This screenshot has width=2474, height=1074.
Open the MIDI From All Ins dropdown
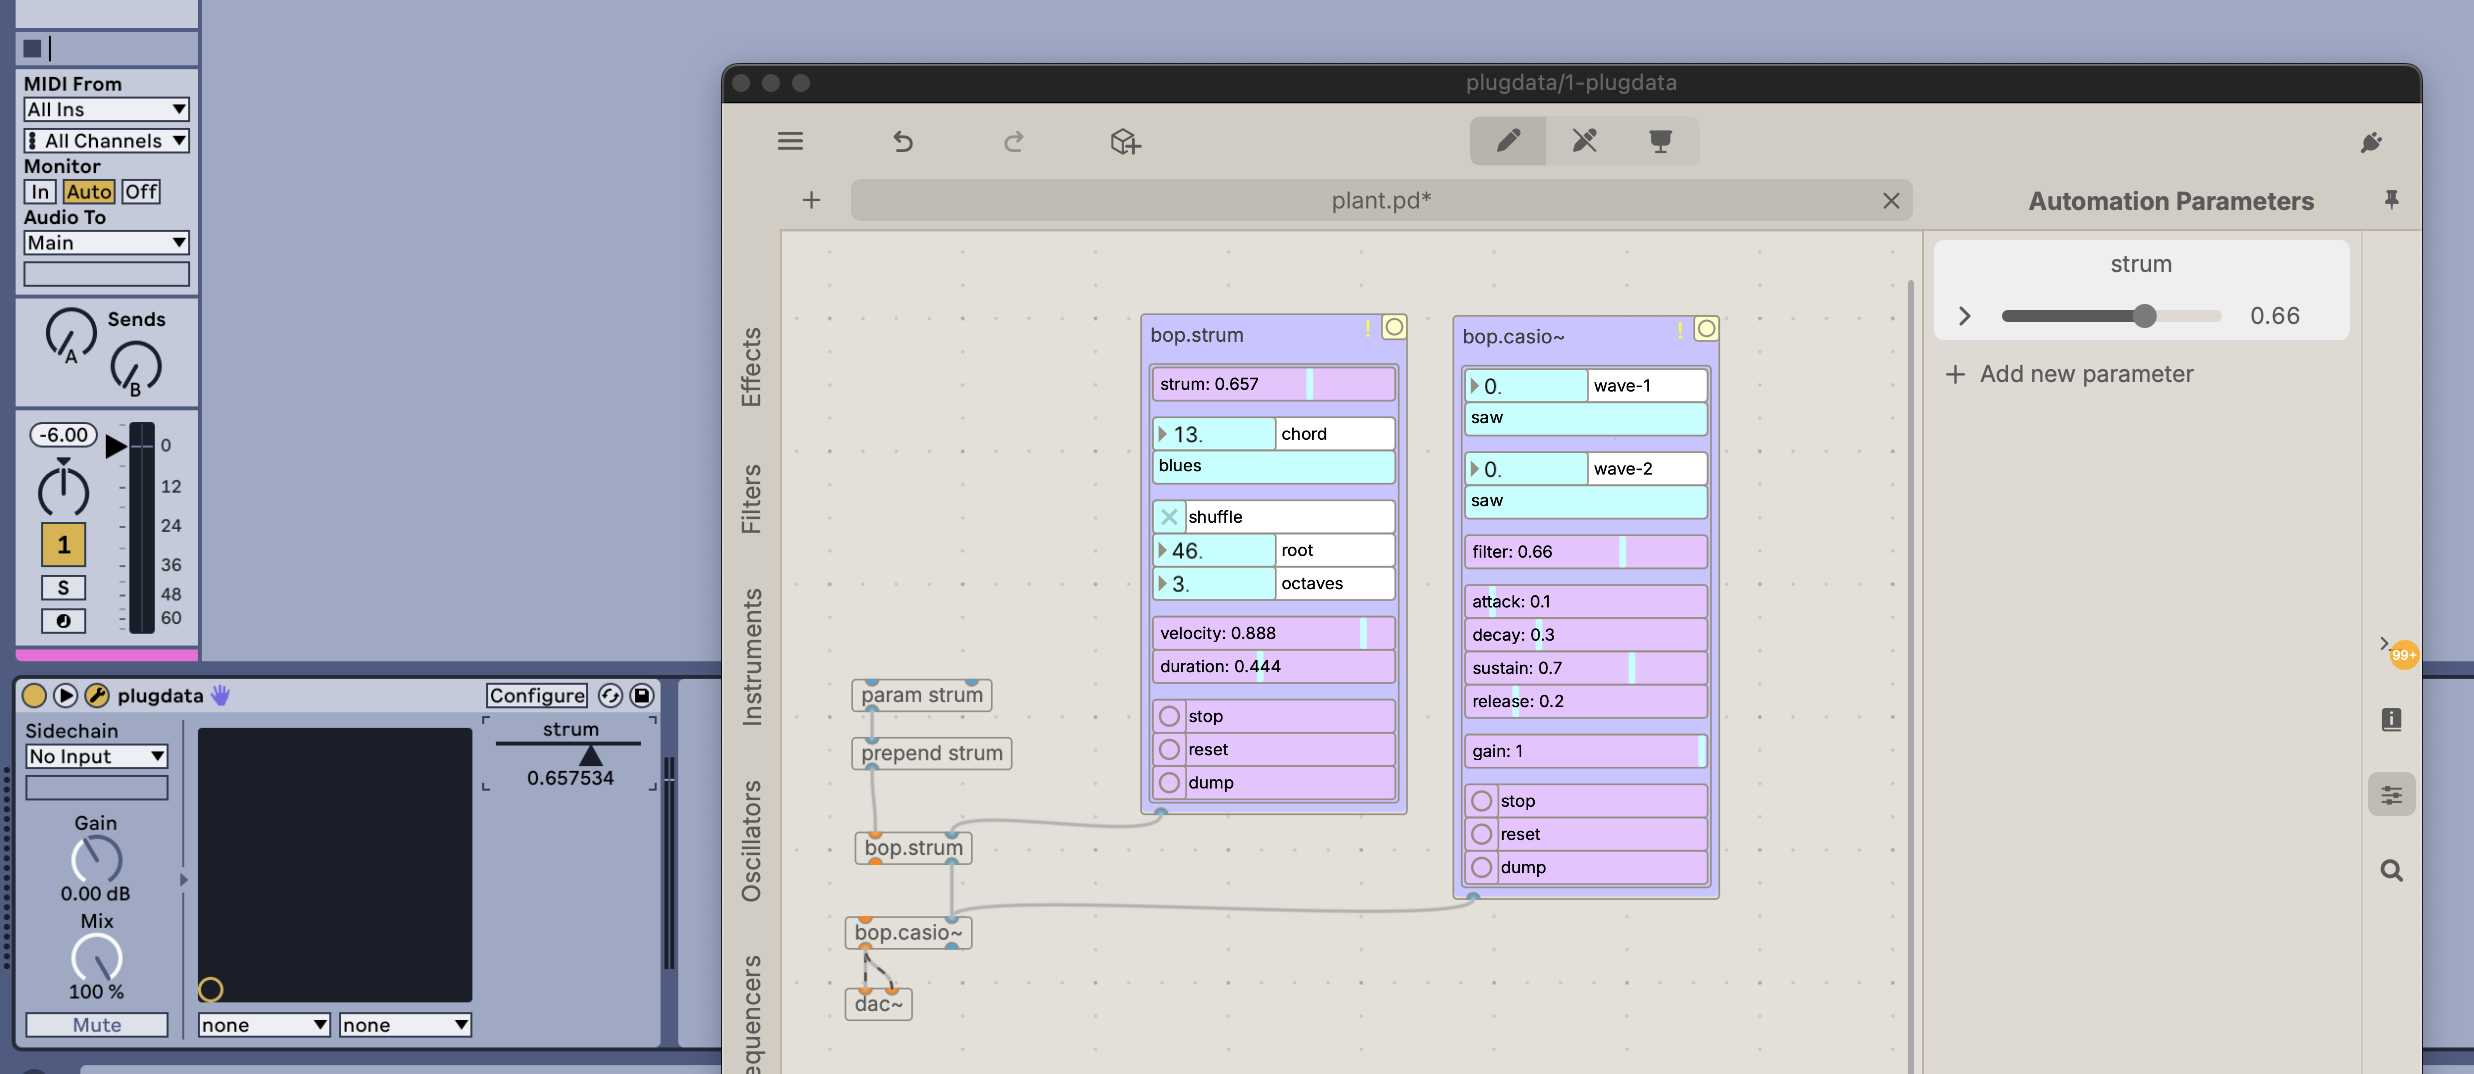click(106, 109)
